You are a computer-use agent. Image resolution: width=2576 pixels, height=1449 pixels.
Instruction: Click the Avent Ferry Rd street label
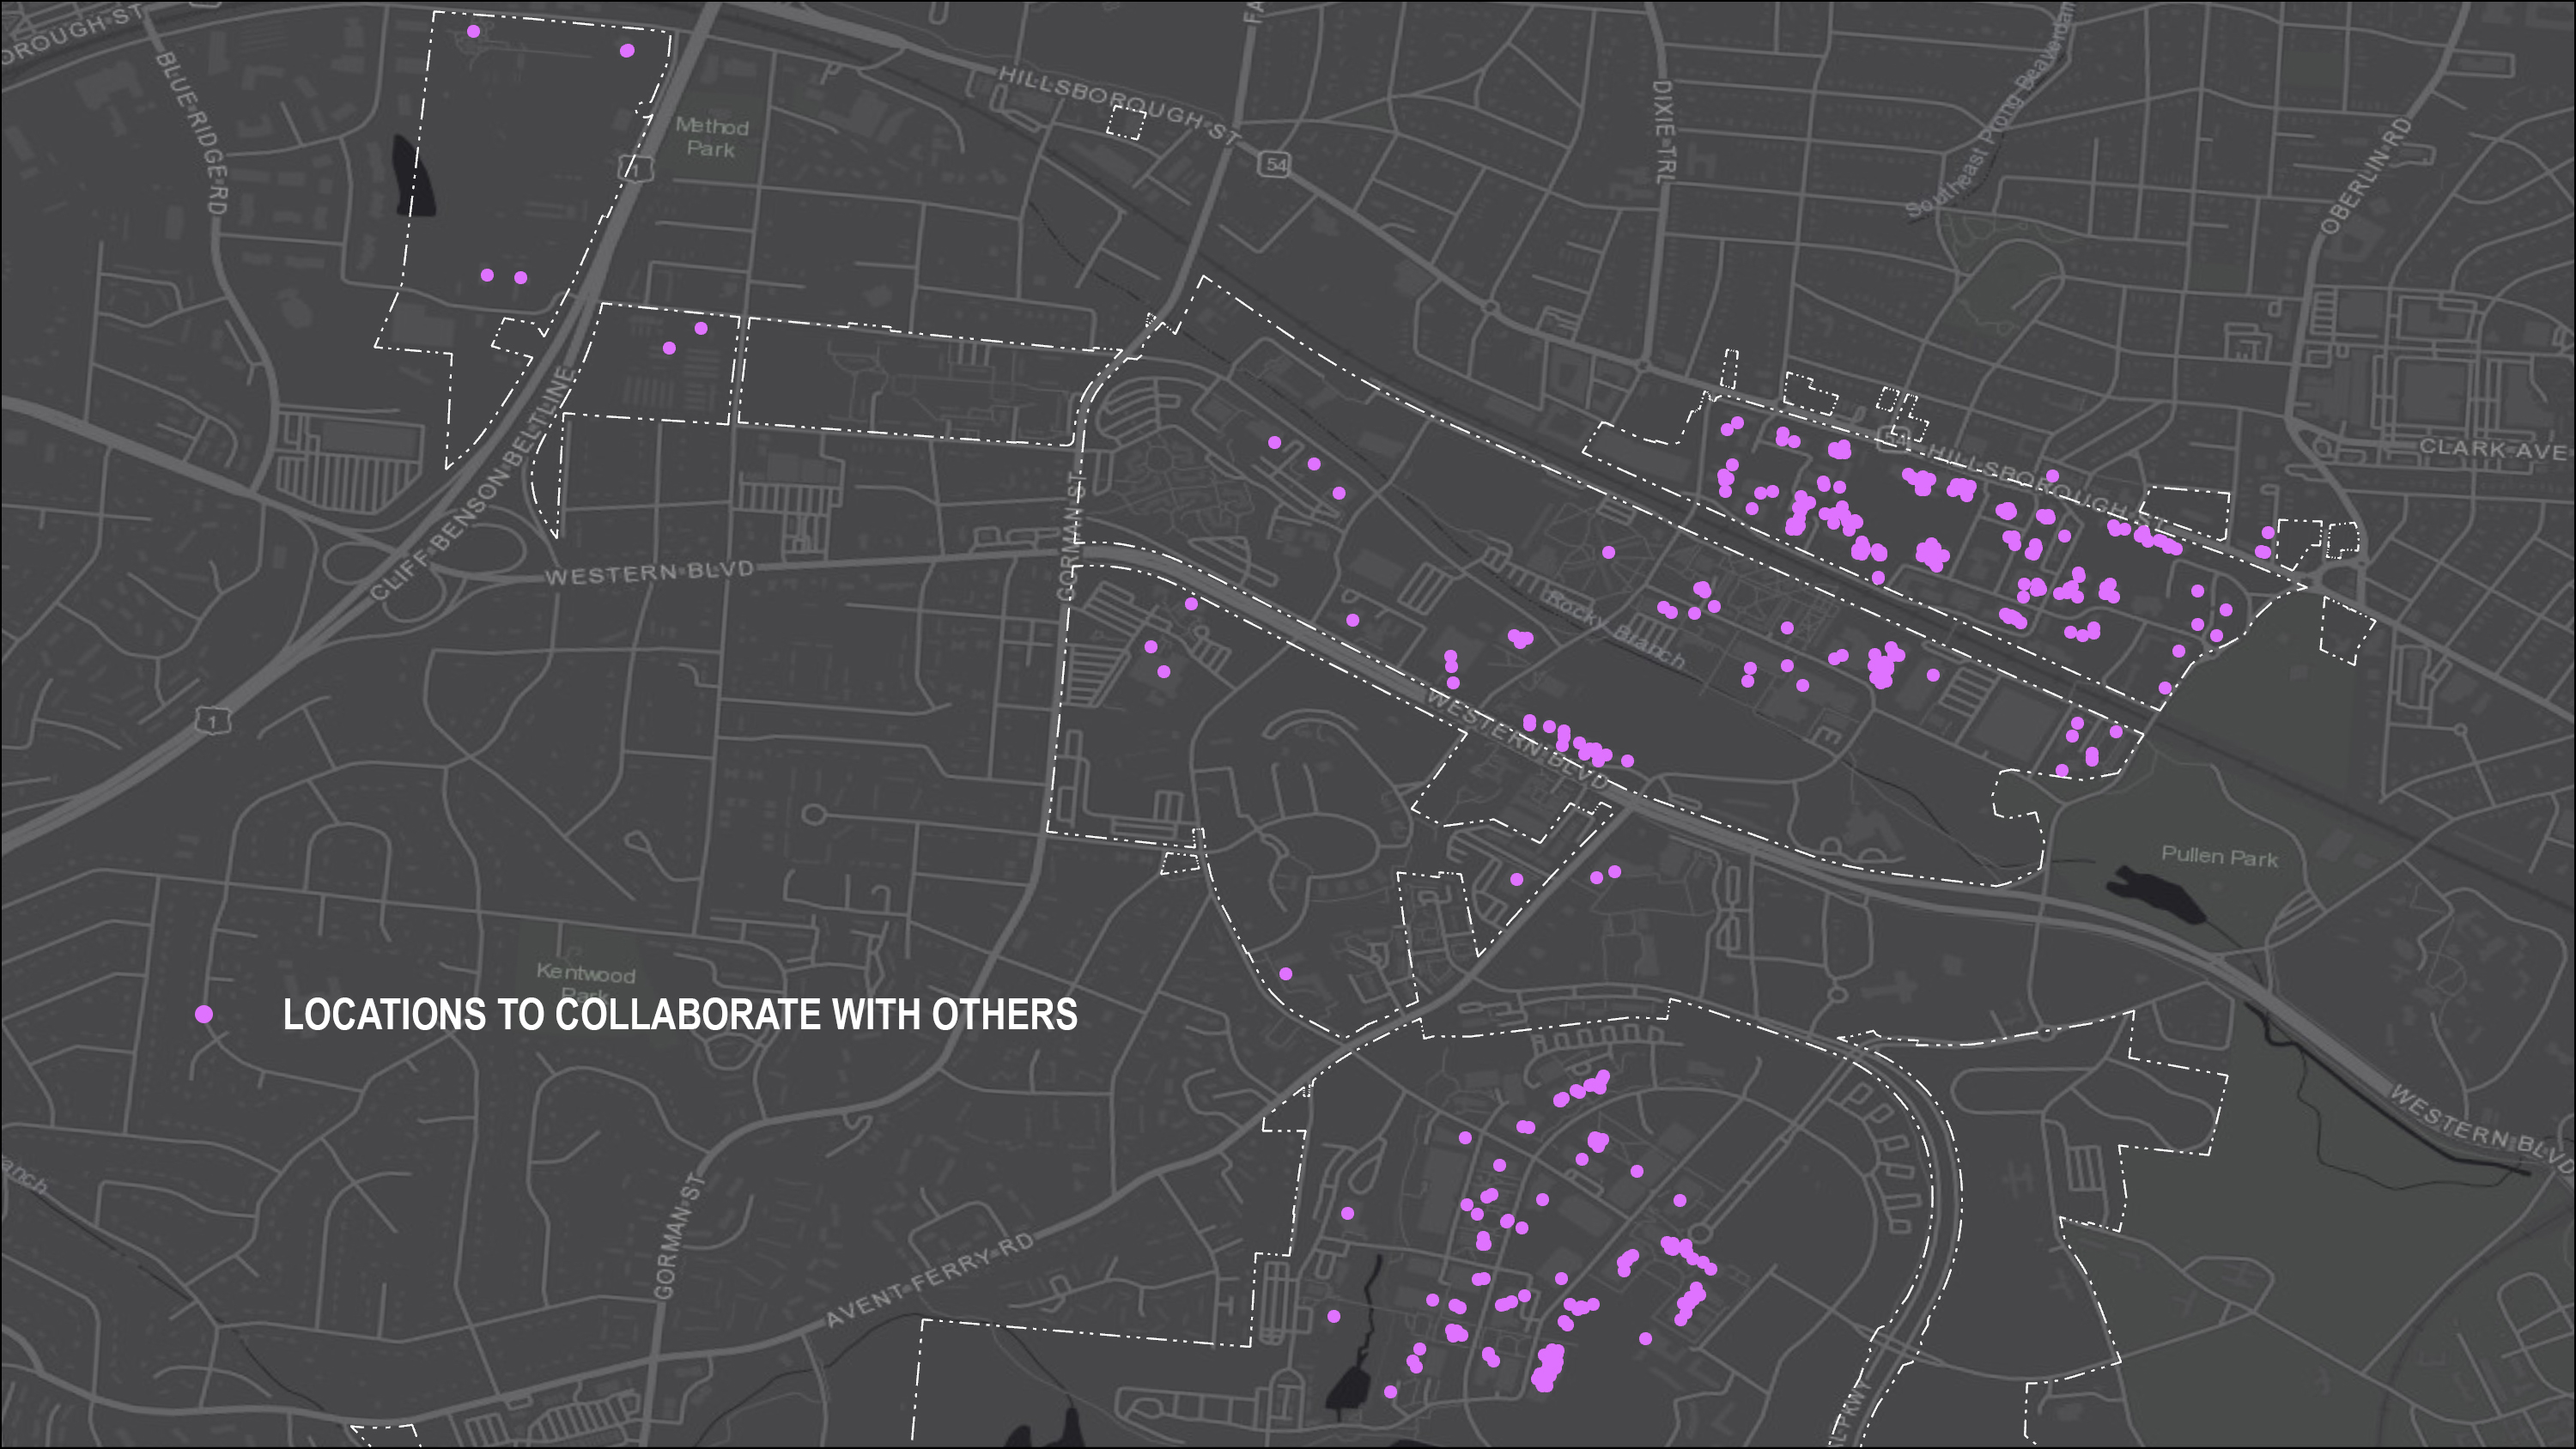pyautogui.click(x=930, y=1281)
